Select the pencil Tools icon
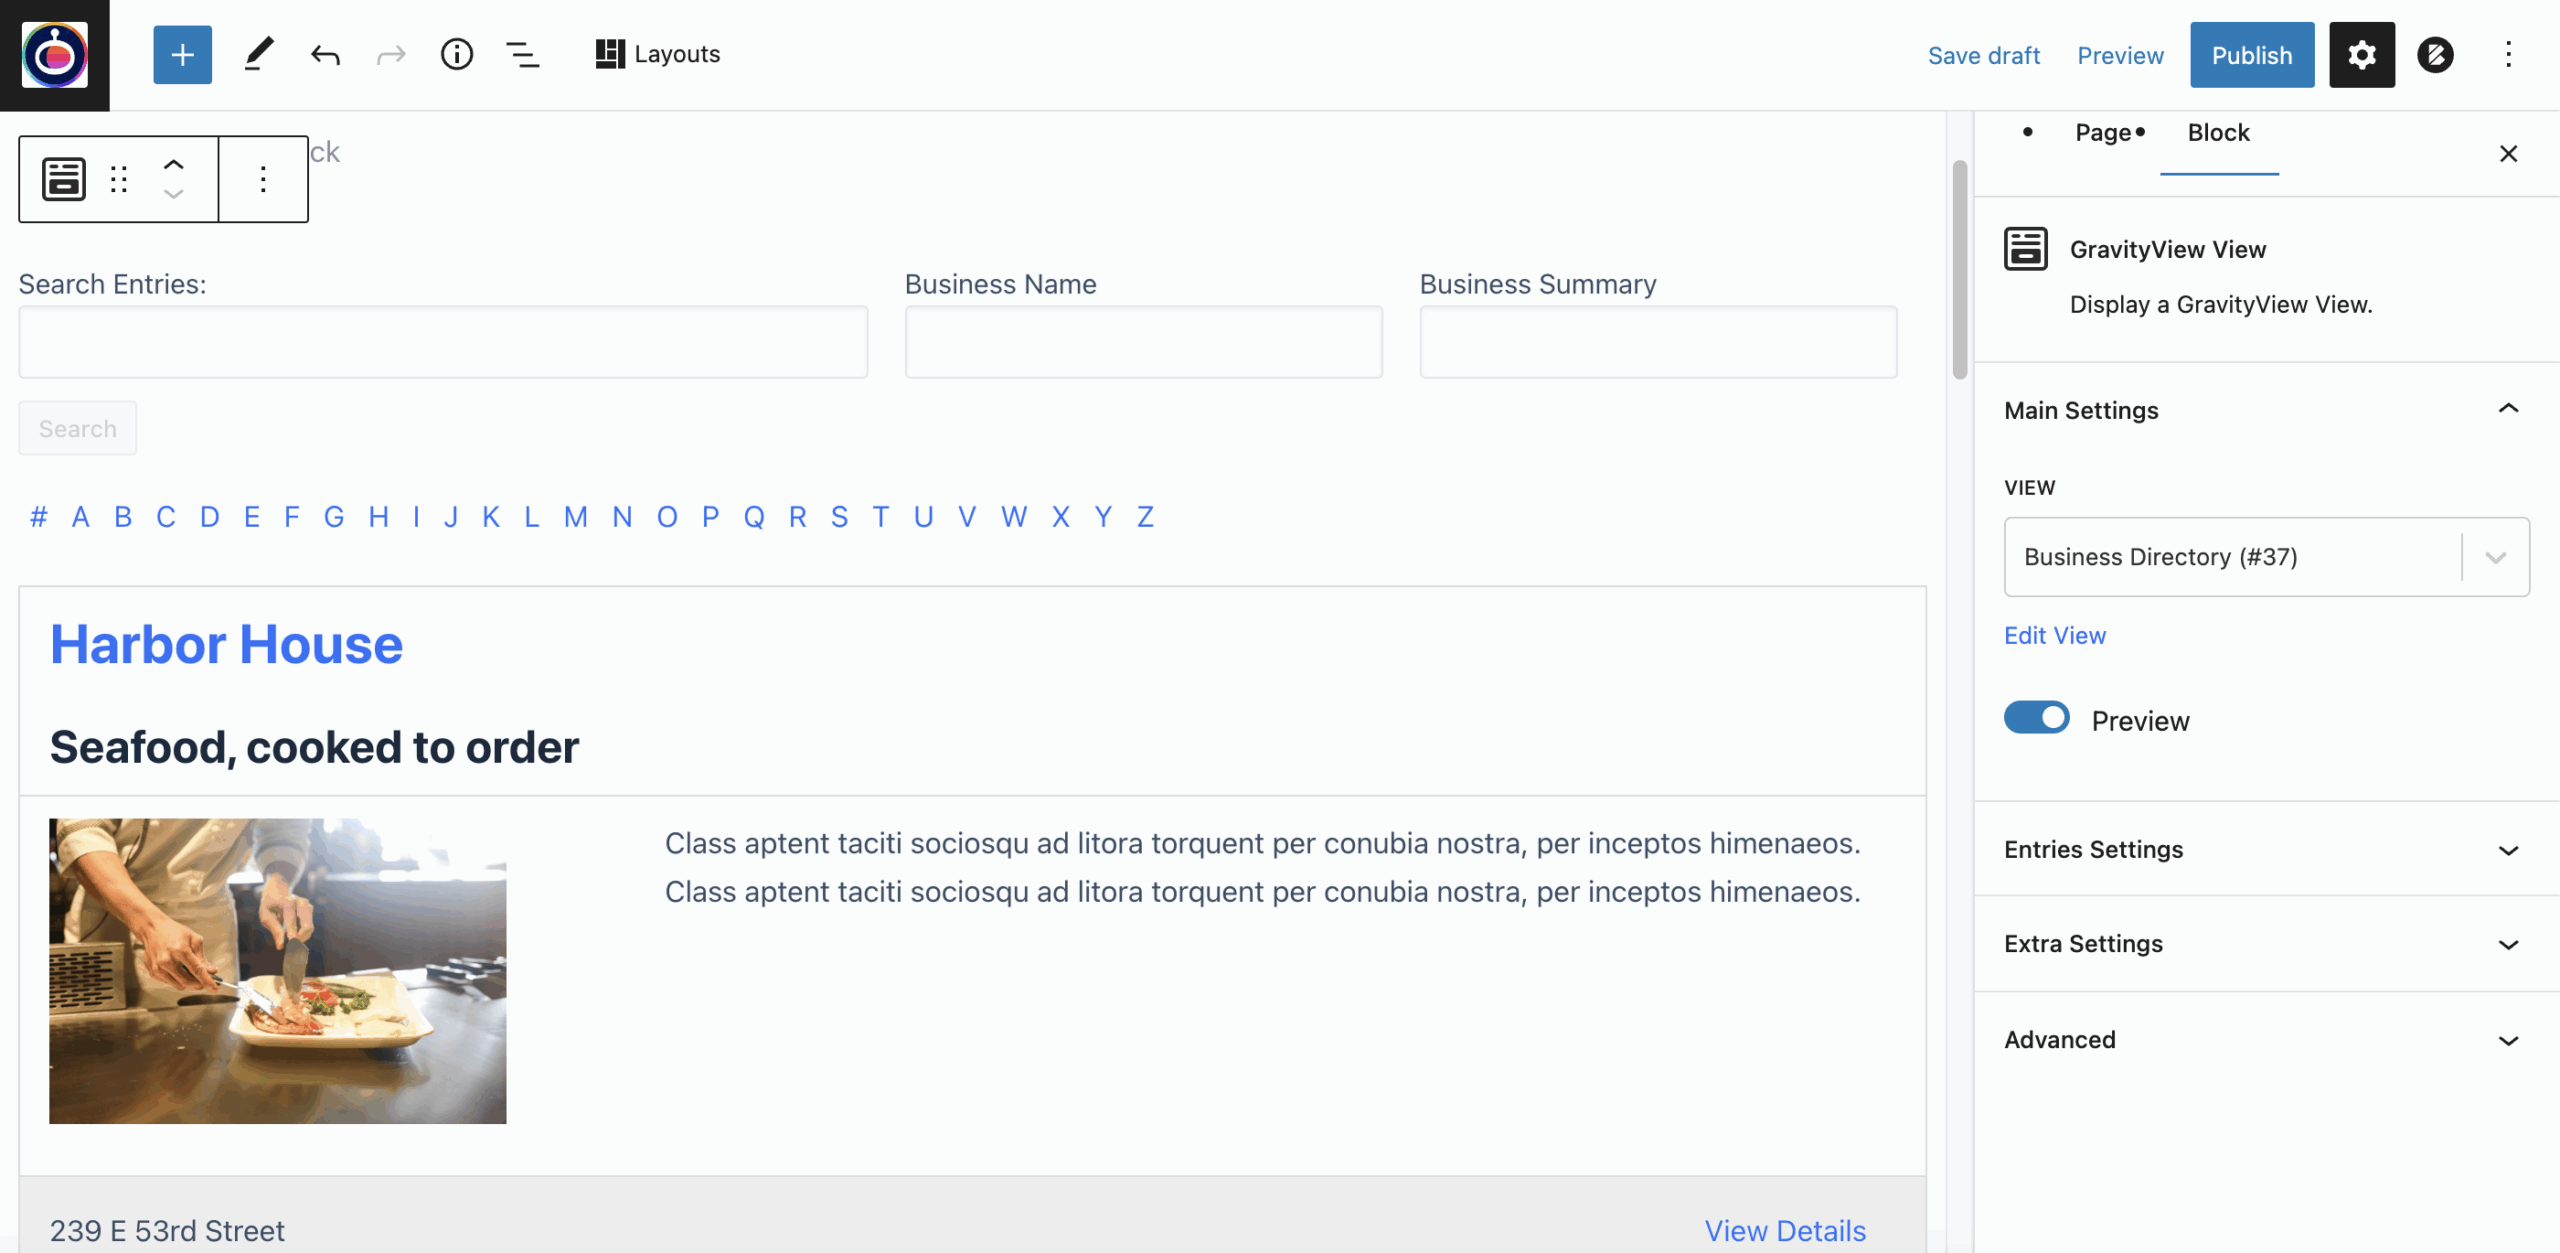Viewport: 2560px width, 1253px height. pyautogui.click(x=258, y=55)
